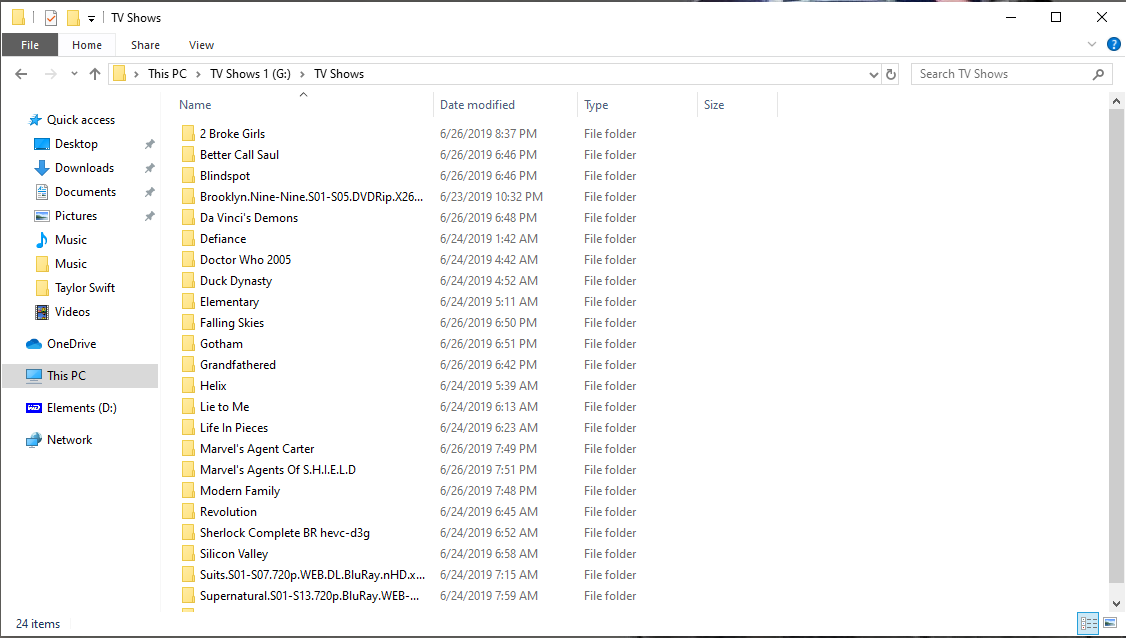The image size is (1126, 638).
Task: Open the Share ribbon tab
Action: [145, 45]
